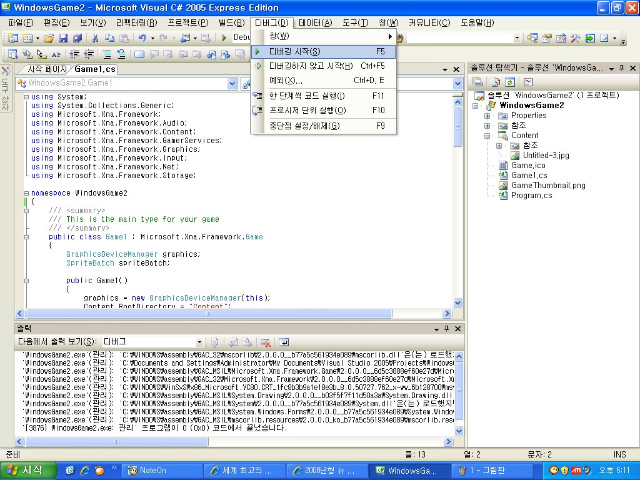
Task: Click the Save All icon
Action: click(x=77, y=38)
